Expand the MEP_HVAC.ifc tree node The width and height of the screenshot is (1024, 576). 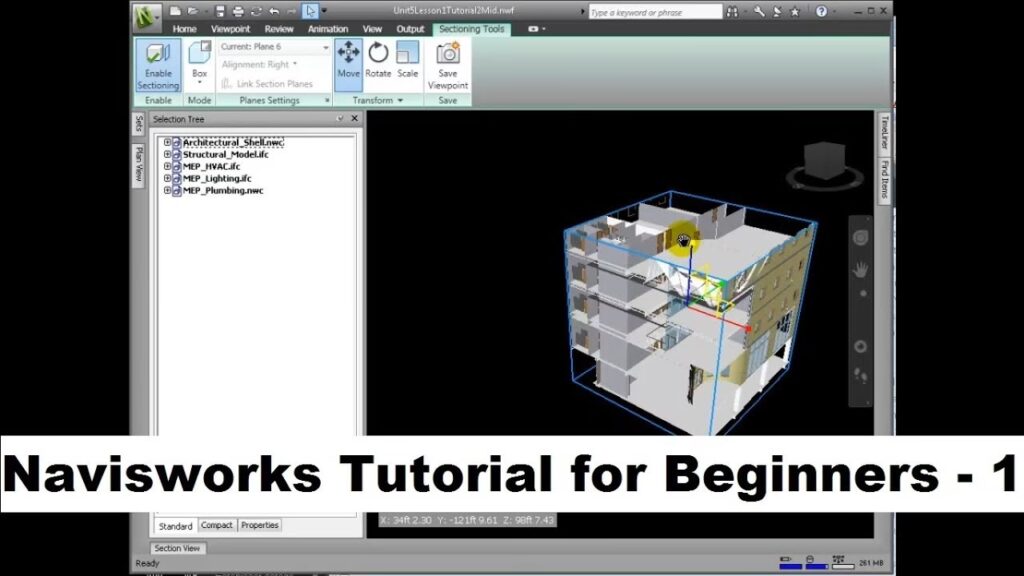[x=167, y=166]
